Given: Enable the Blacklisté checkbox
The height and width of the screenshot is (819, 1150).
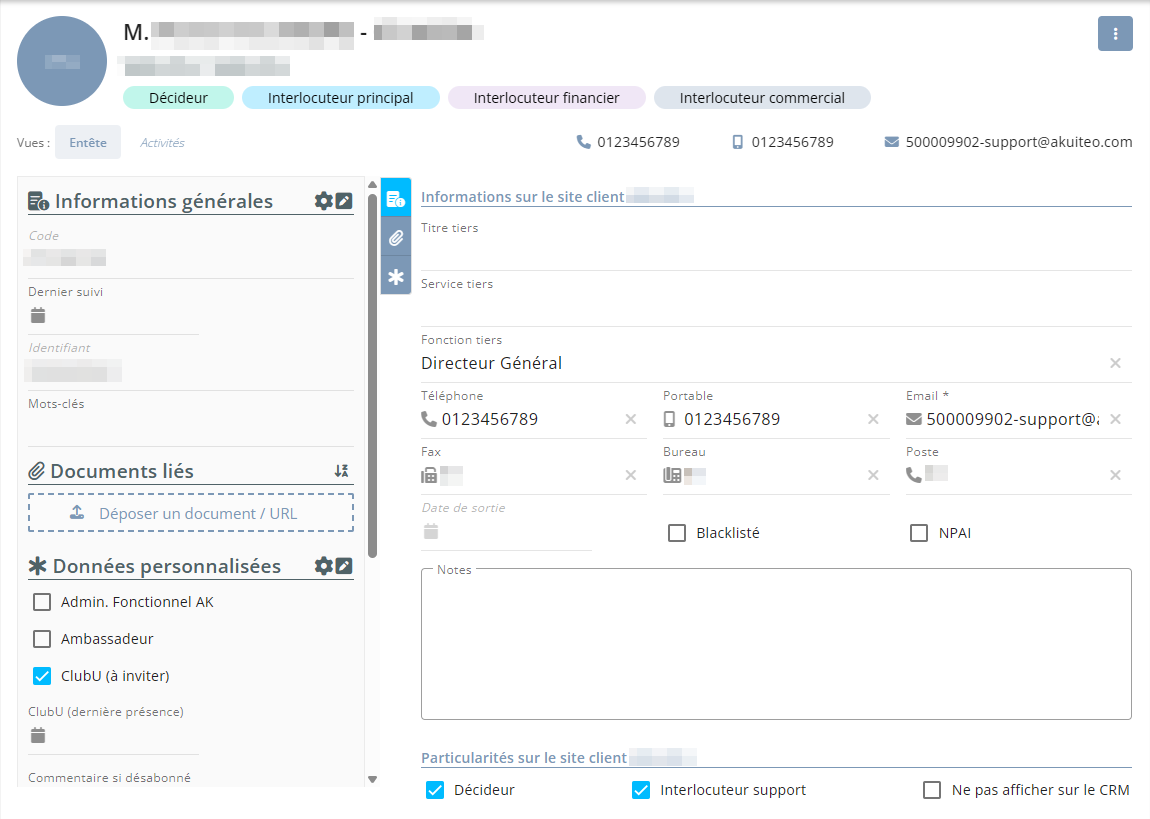Looking at the screenshot, I should point(677,533).
